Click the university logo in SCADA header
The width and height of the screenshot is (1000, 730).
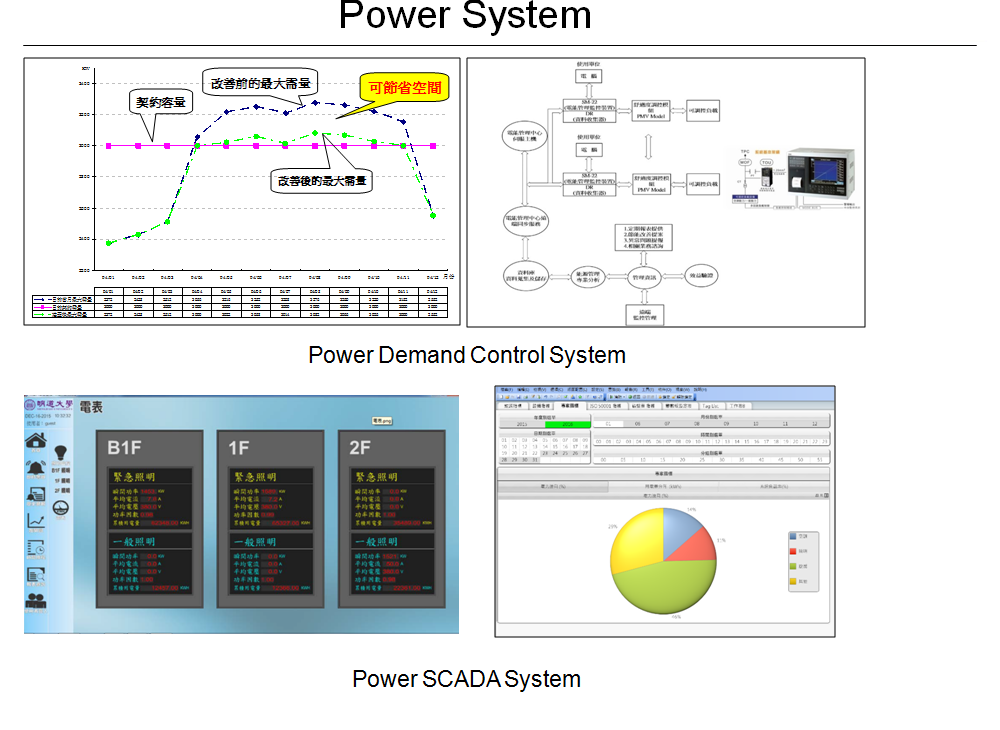coord(48,405)
